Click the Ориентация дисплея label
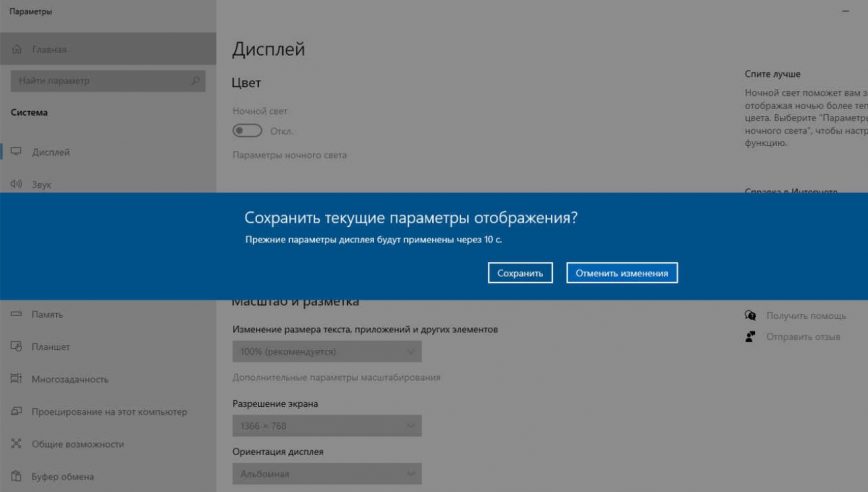 (x=278, y=452)
